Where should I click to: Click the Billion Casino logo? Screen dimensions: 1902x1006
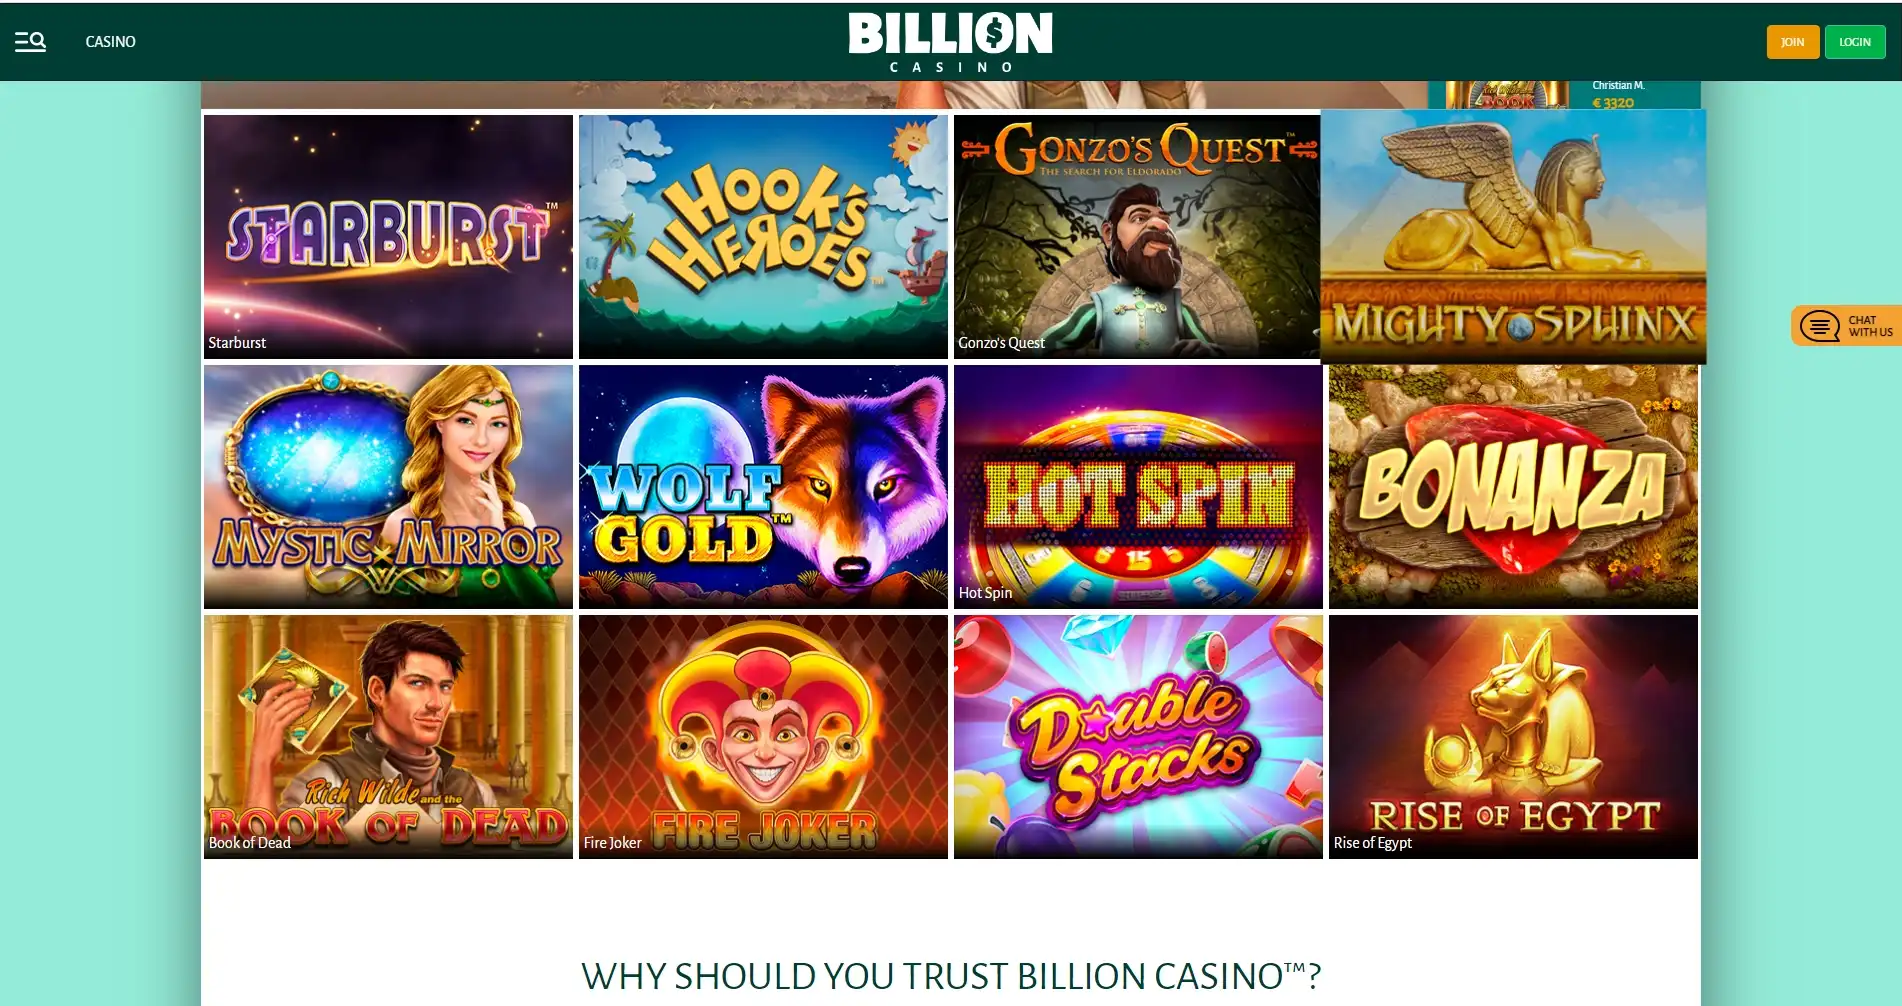(950, 42)
